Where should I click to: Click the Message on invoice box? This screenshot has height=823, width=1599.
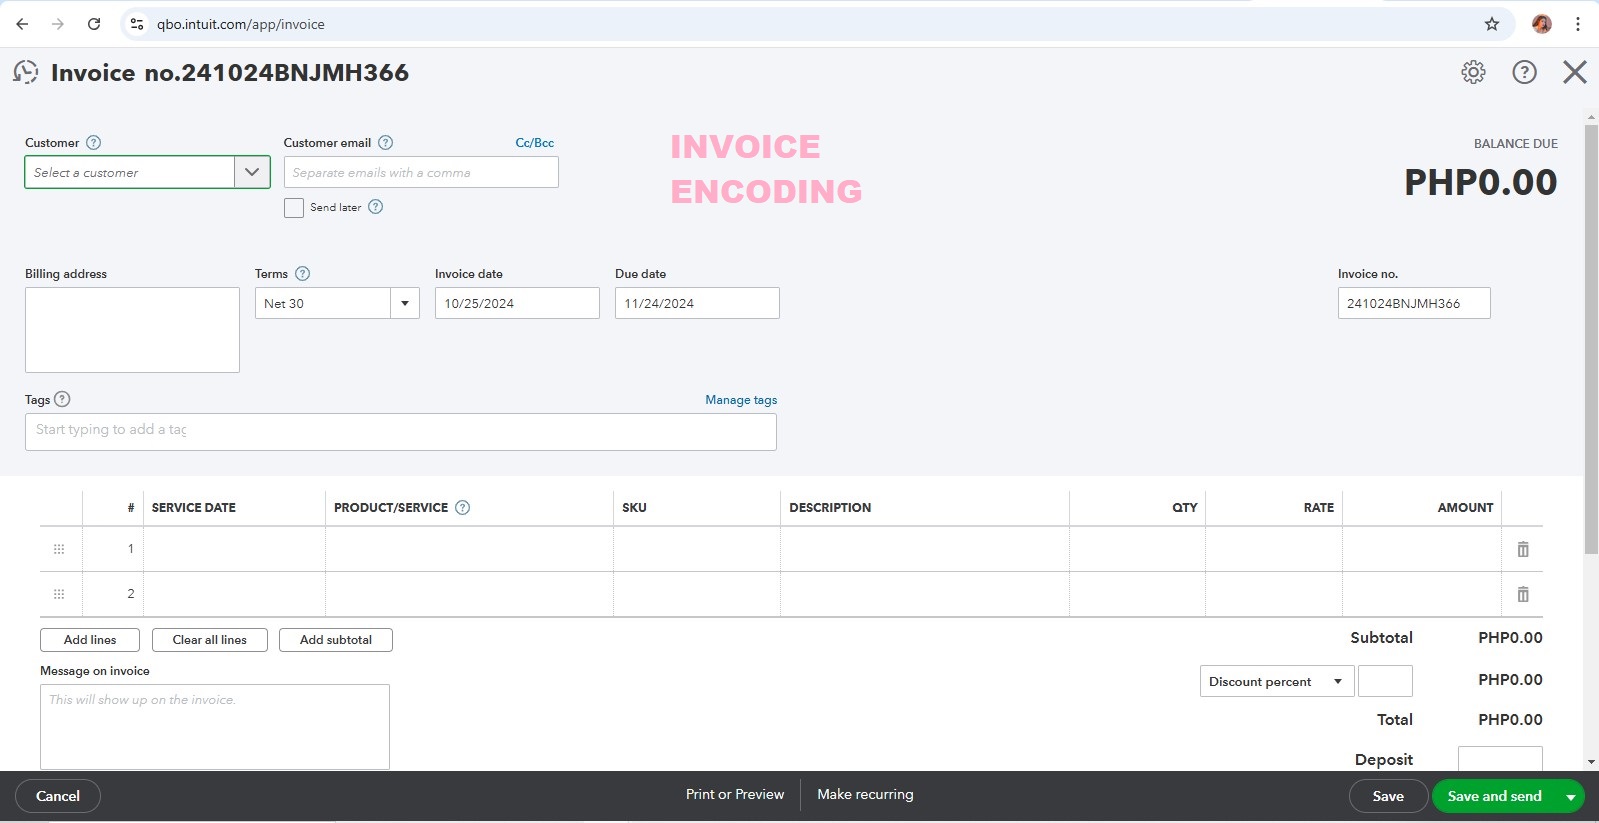coord(215,727)
